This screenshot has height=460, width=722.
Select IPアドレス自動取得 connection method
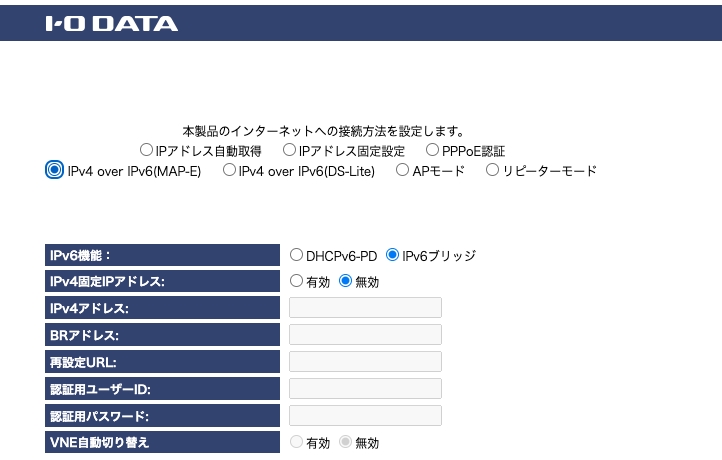[x=147, y=150]
